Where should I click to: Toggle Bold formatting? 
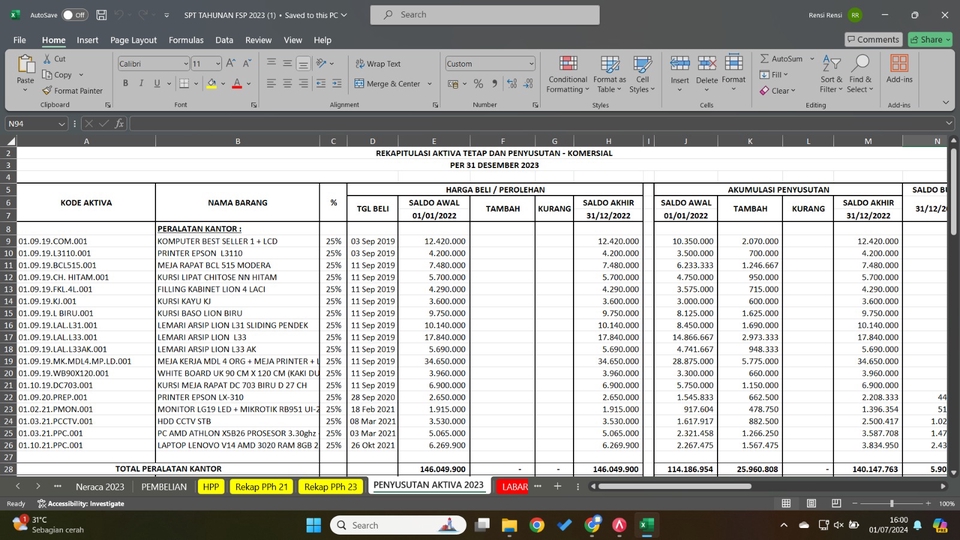126,83
